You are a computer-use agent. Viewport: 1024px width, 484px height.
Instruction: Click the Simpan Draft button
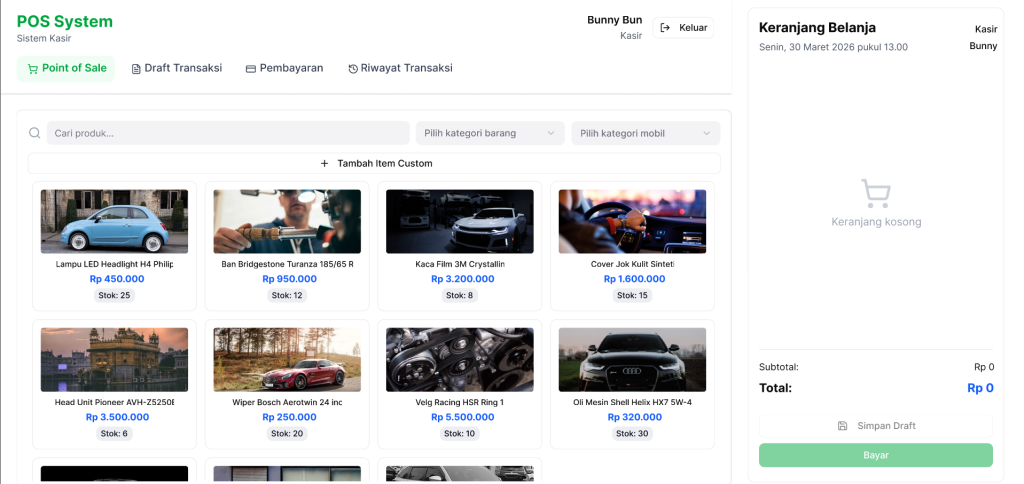pyautogui.click(x=876, y=426)
